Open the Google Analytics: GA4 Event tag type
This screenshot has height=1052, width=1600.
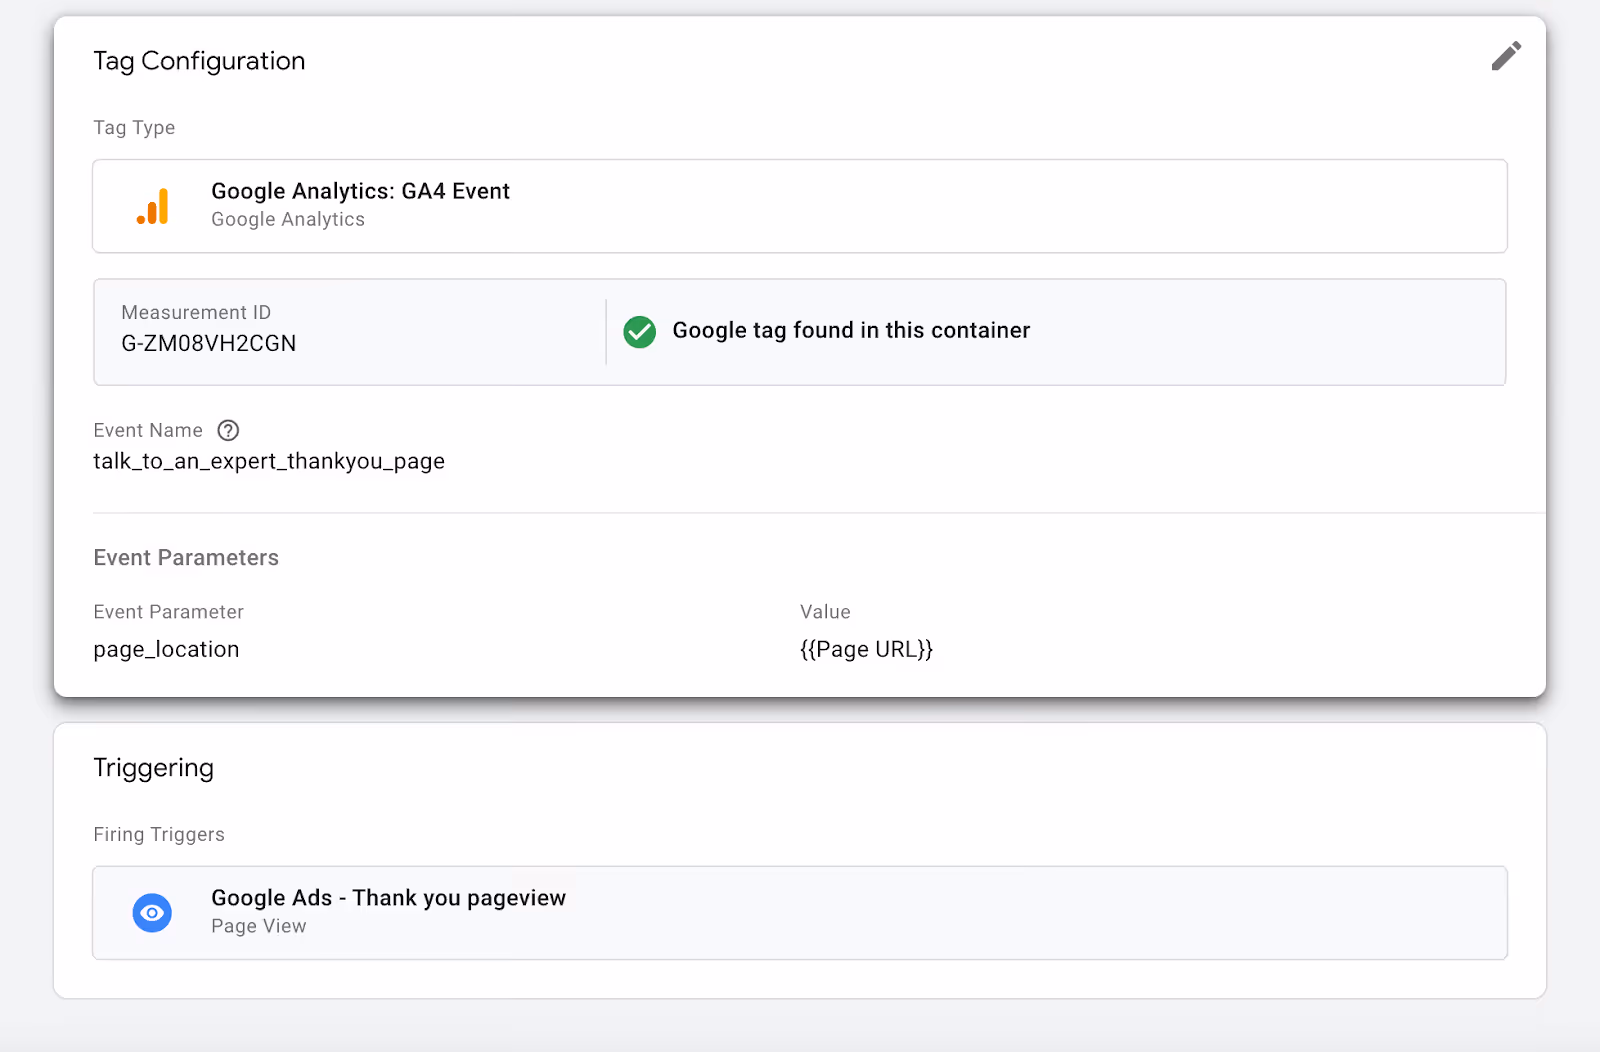(x=800, y=206)
